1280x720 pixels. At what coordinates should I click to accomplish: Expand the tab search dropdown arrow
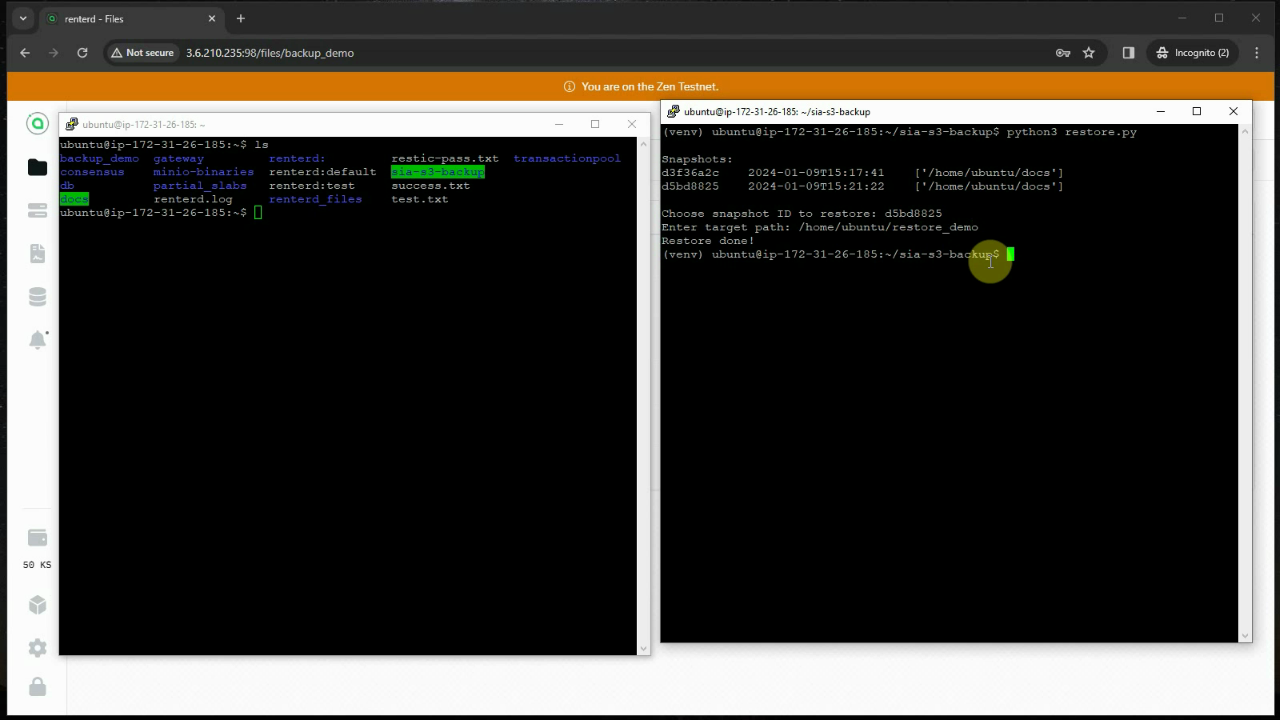tap(23, 18)
